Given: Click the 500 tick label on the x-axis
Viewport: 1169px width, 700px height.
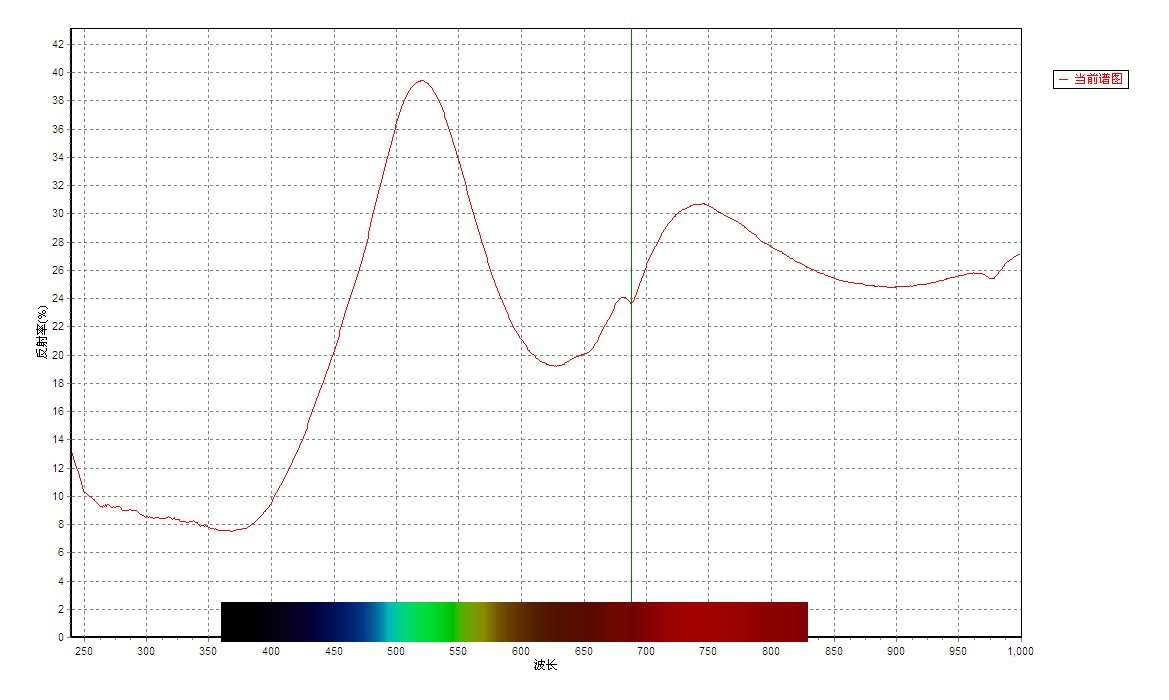Looking at the screenshot, I should click(x=396, y=651).
